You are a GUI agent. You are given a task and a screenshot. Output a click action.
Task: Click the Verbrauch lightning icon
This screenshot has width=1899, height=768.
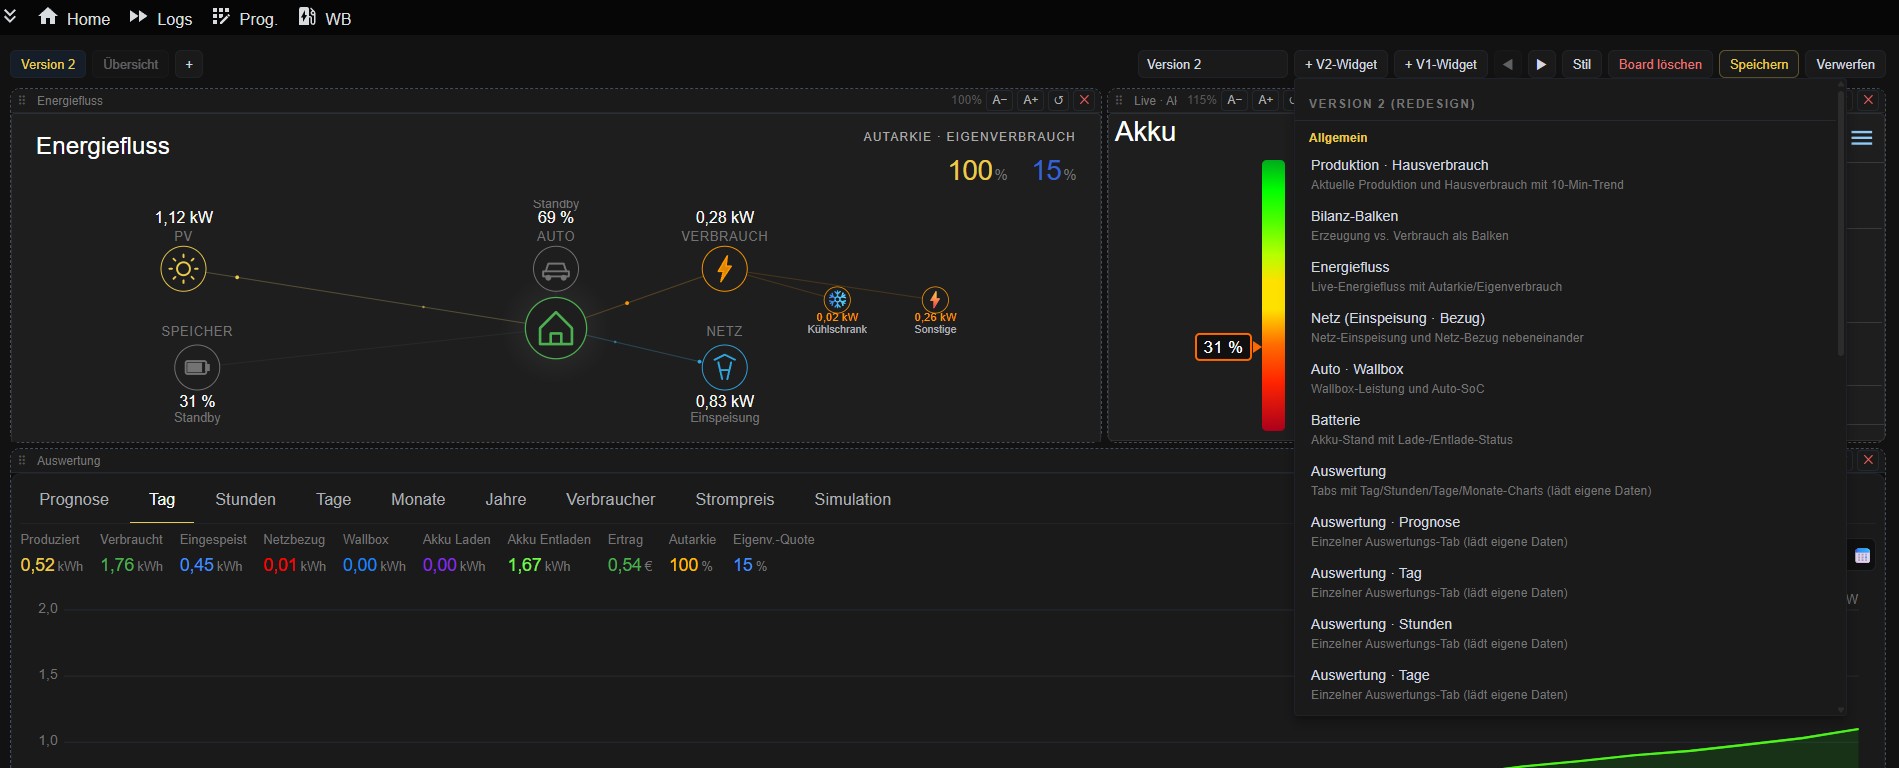(724, 269)
